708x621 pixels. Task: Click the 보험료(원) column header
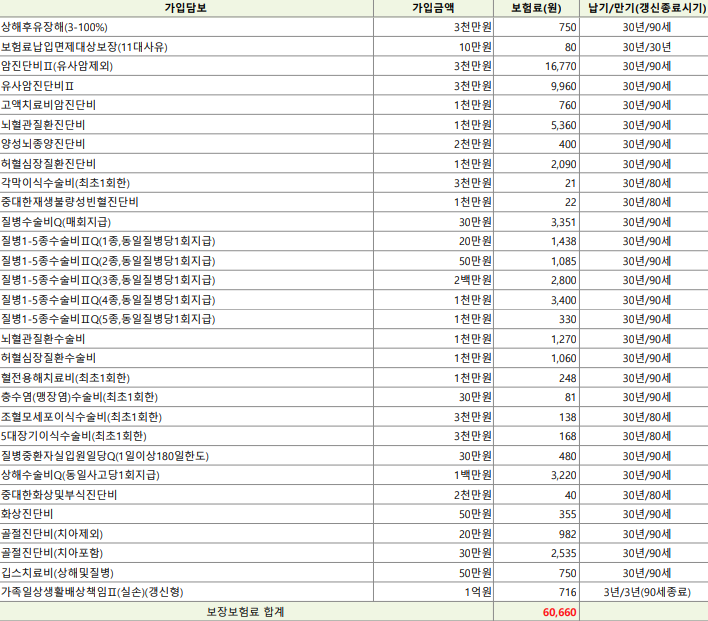pos(540,7)
